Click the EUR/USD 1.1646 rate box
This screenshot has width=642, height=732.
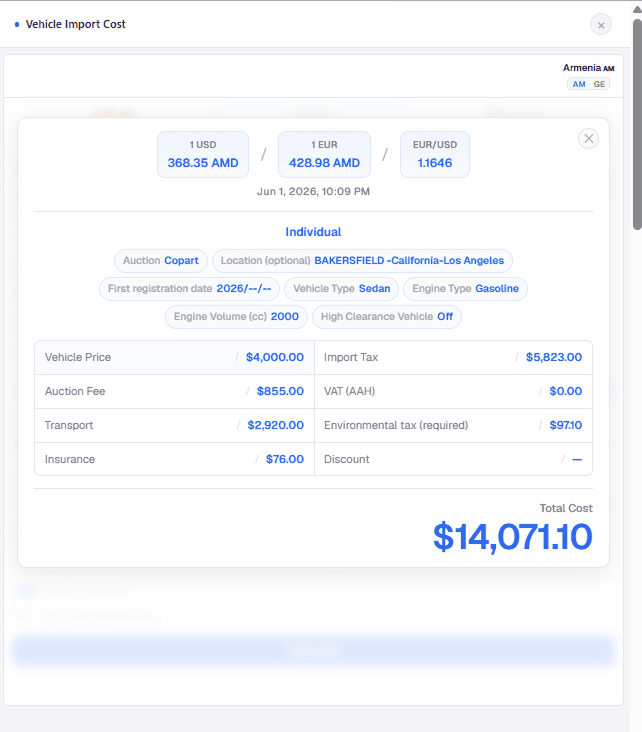(435, 155)
